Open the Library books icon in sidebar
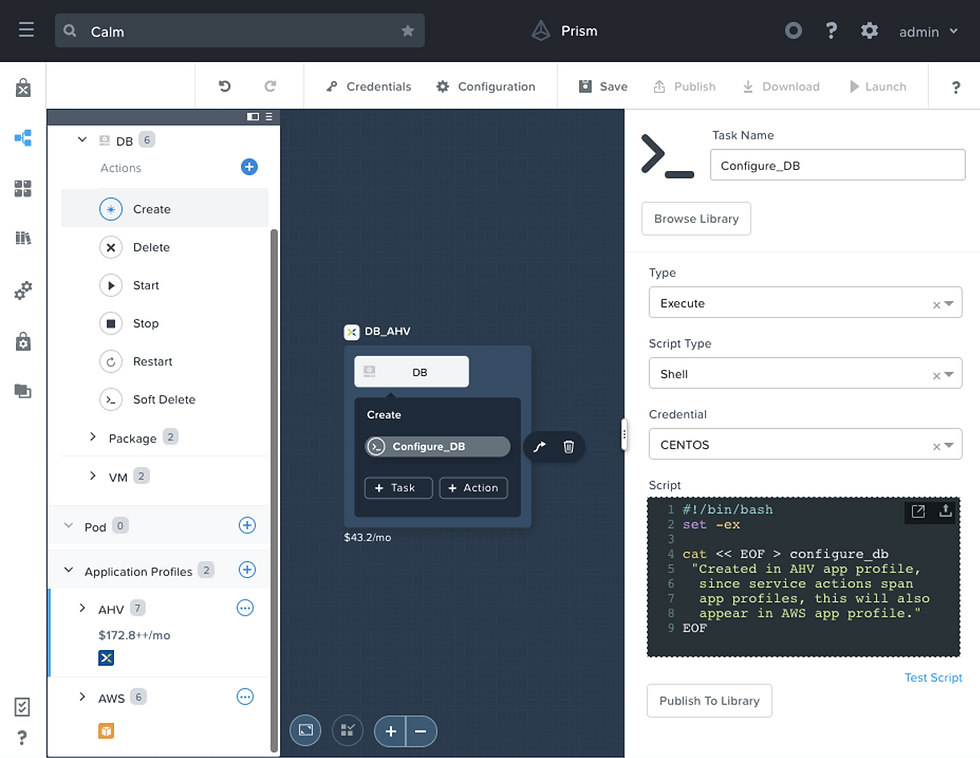 click(x=23, y=237)
